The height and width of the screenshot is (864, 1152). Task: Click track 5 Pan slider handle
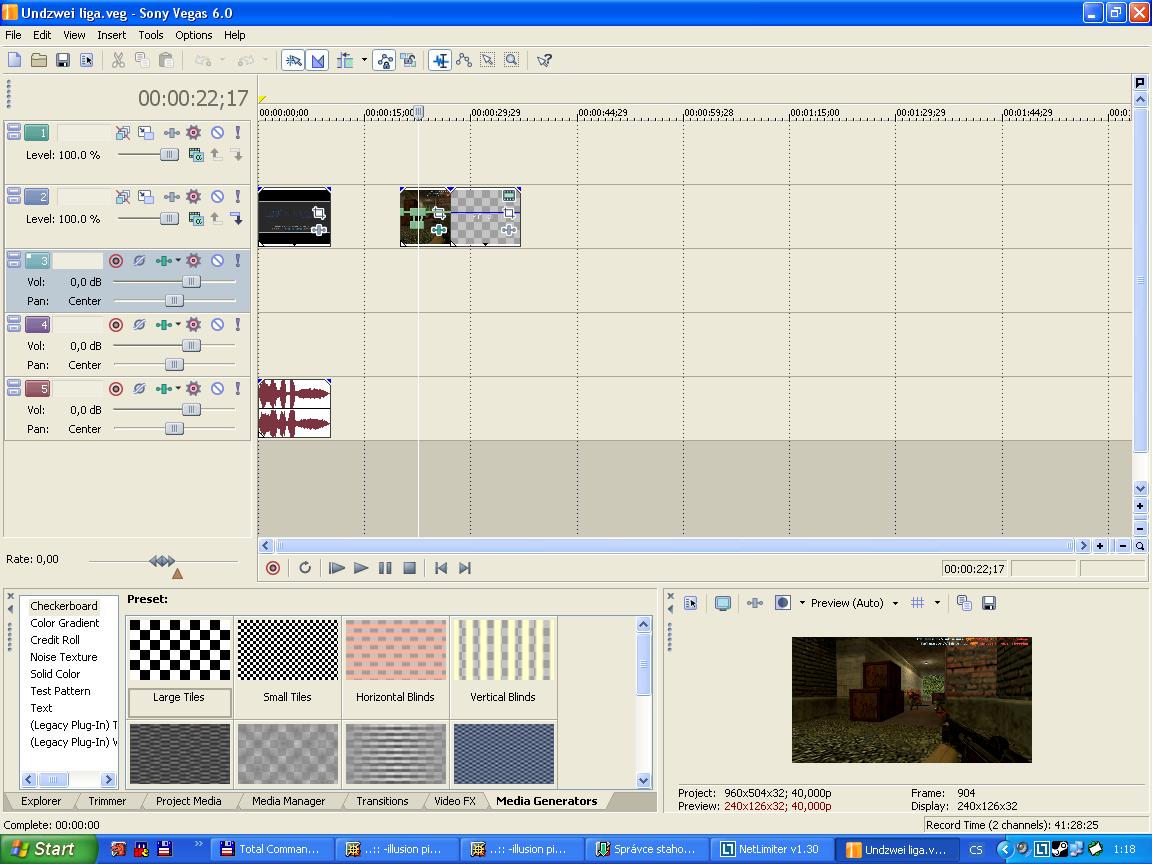174,429
